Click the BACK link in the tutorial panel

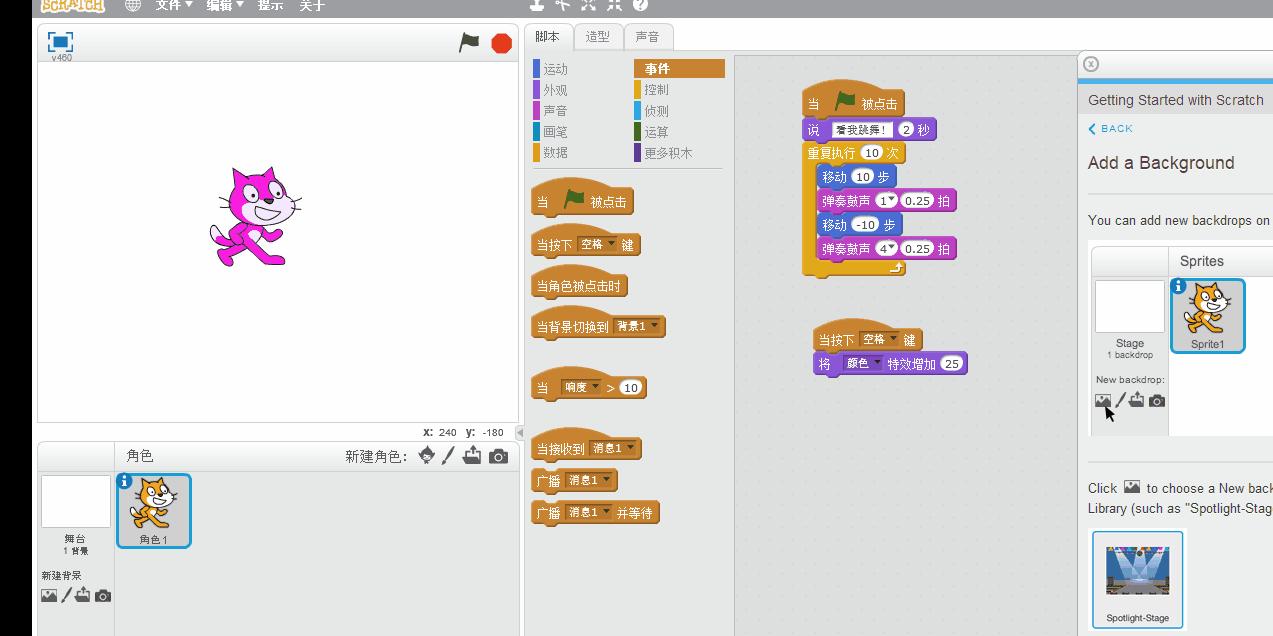[x=1110, y=128]
